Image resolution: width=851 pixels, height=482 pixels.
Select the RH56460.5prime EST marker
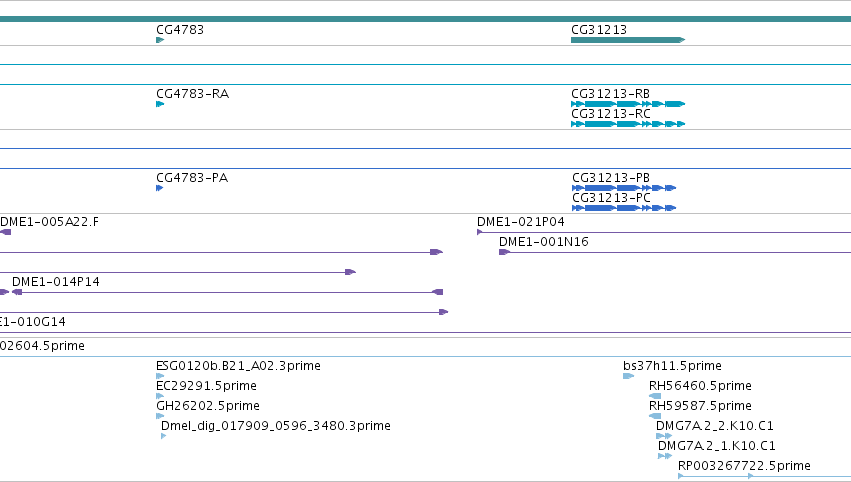655,396
